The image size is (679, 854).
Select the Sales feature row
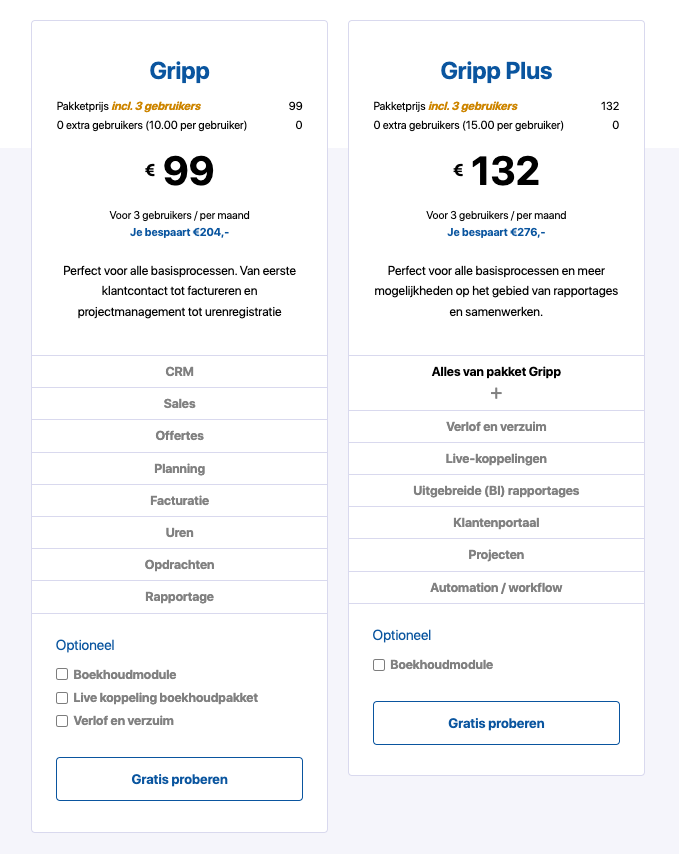(x=179, y=403)
